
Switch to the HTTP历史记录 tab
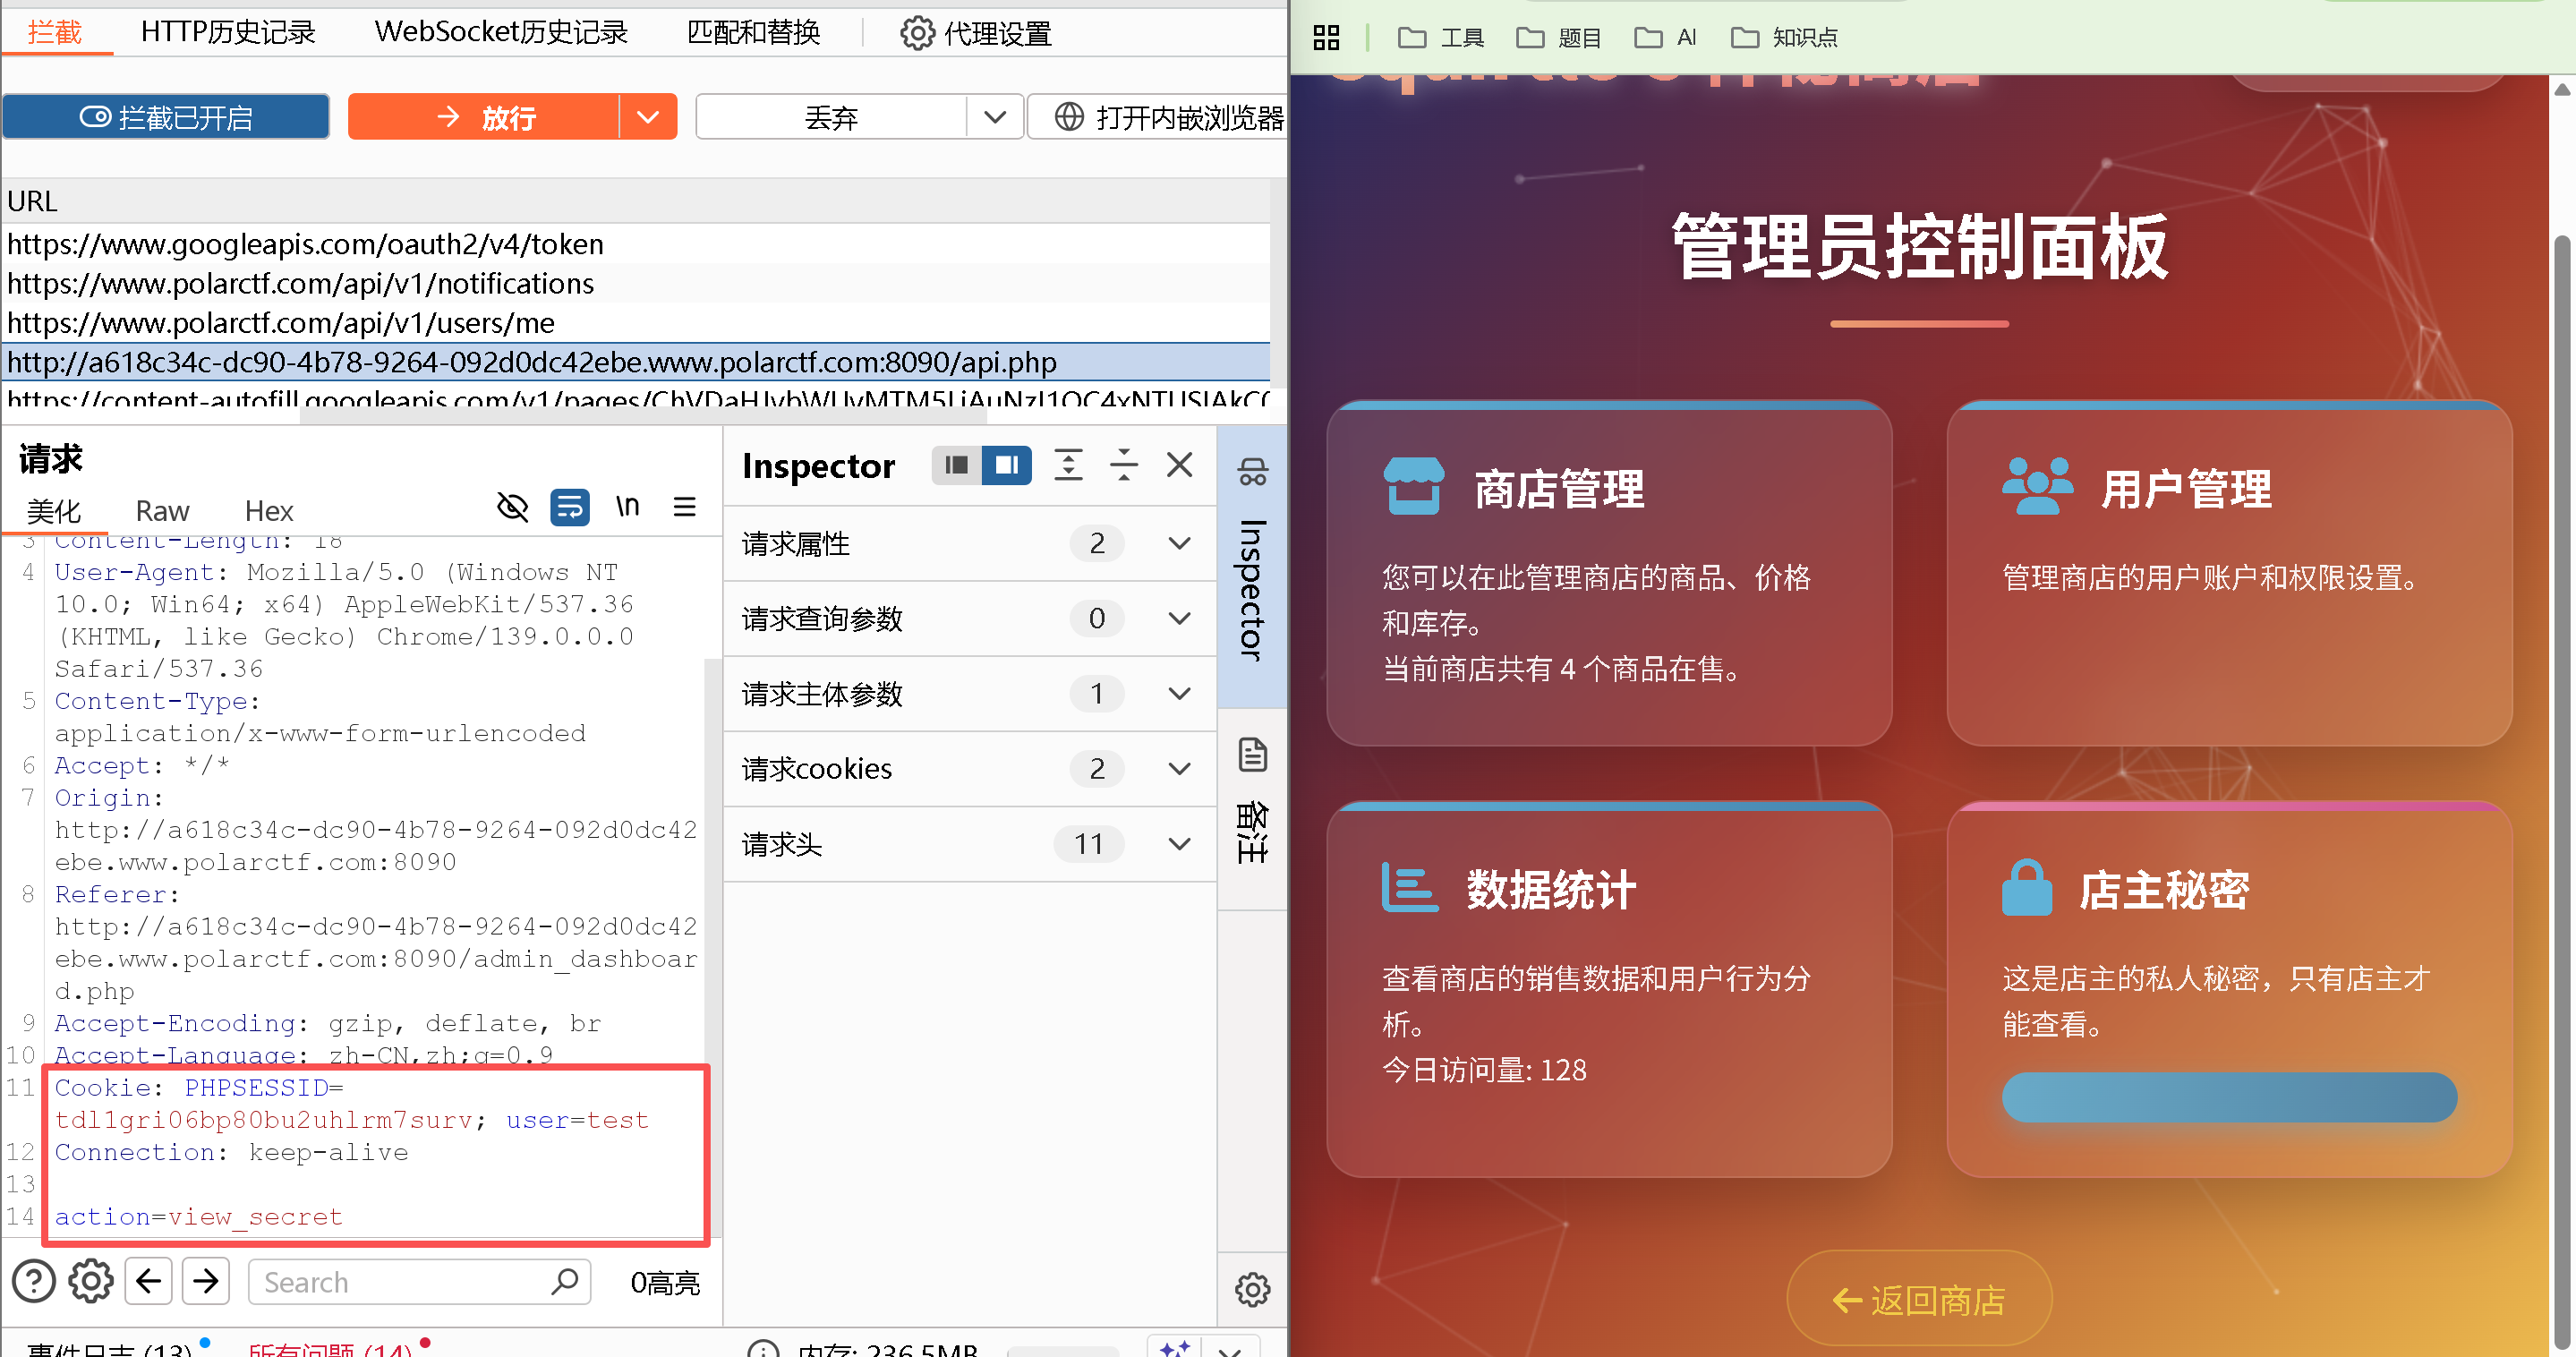tap(228, 33)
